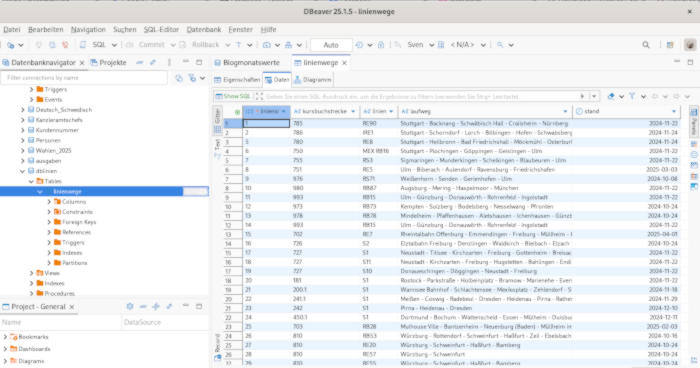This screenshot has width=700, height=368.
Task: Select the Diagrams project folder
Action: (31, 361)
